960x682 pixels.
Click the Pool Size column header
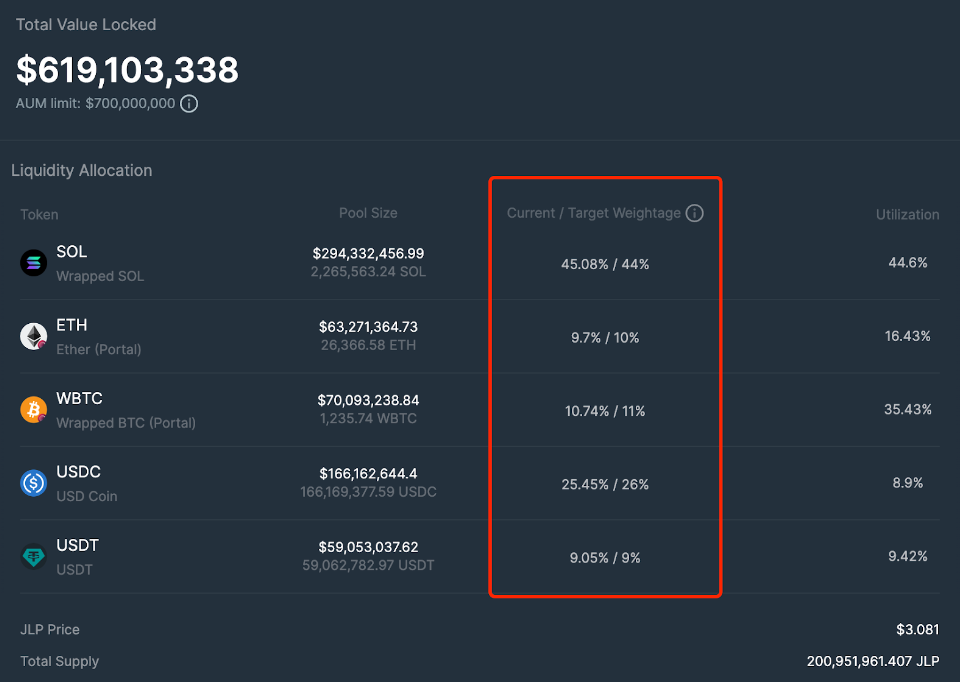click(x=368, y=213)
